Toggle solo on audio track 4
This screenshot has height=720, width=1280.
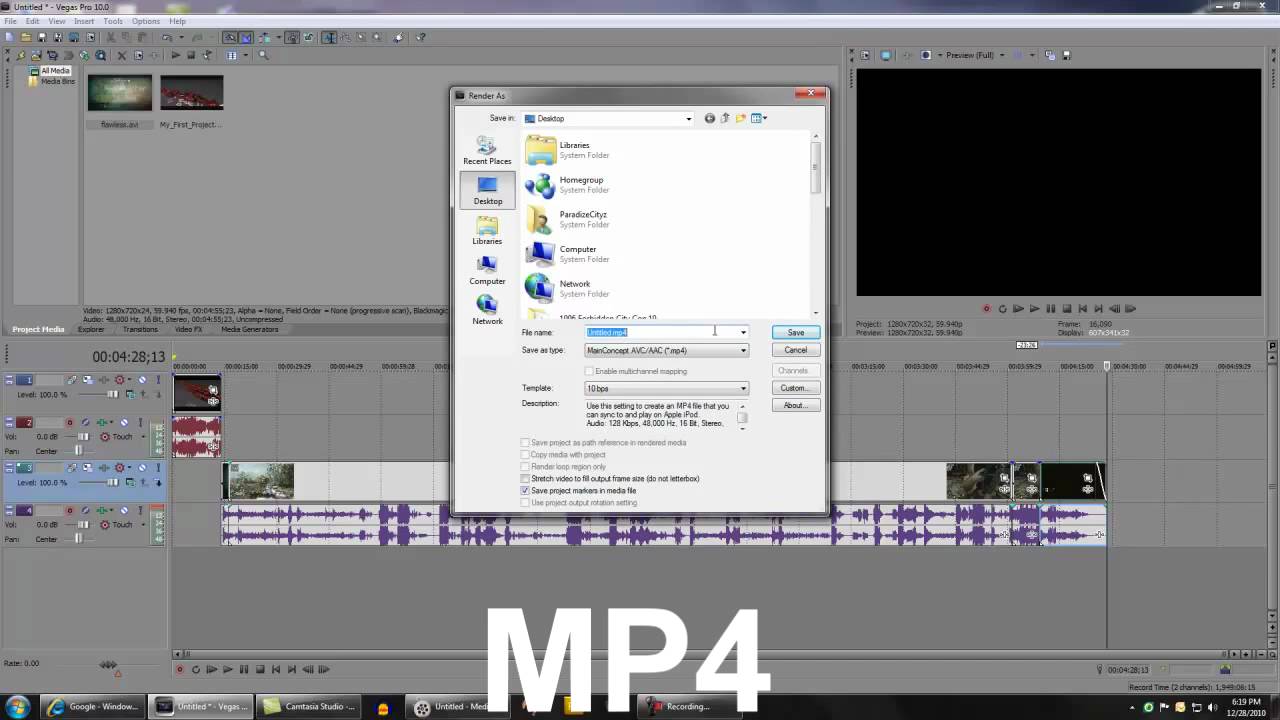[140, 510]
